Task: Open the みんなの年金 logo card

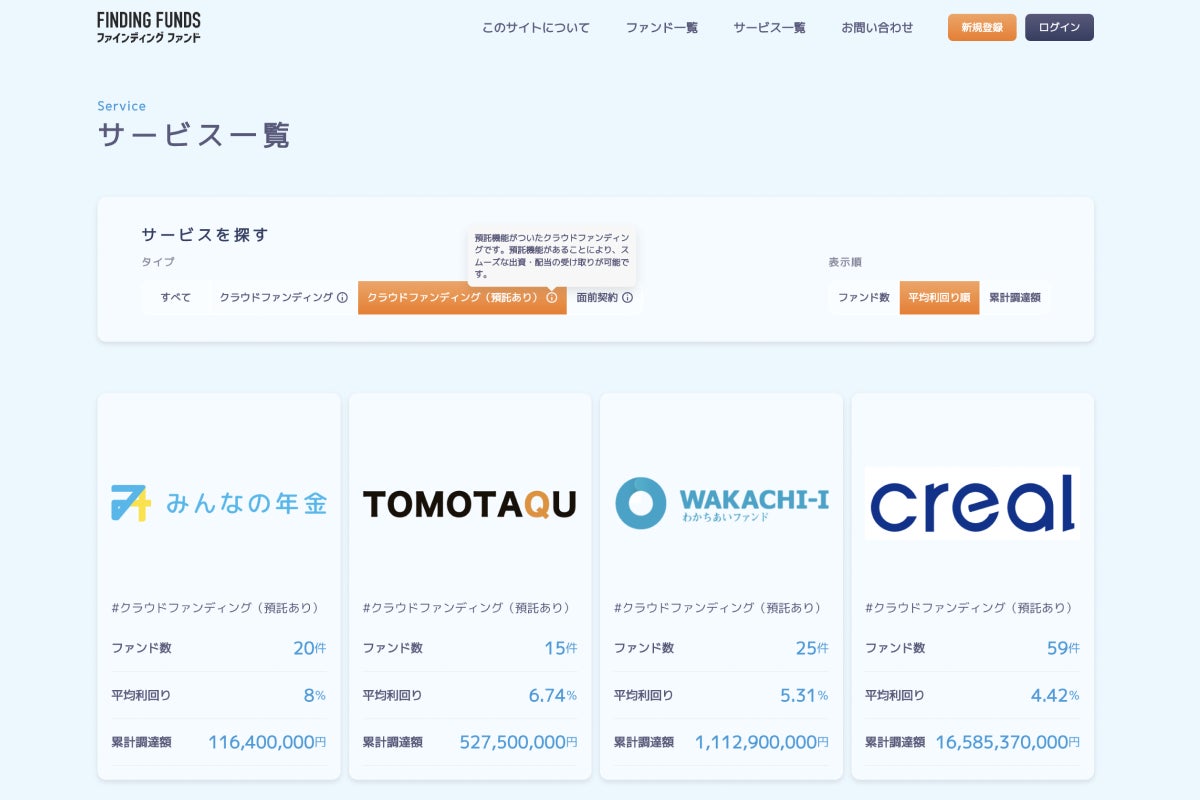Action: point(219,503)
